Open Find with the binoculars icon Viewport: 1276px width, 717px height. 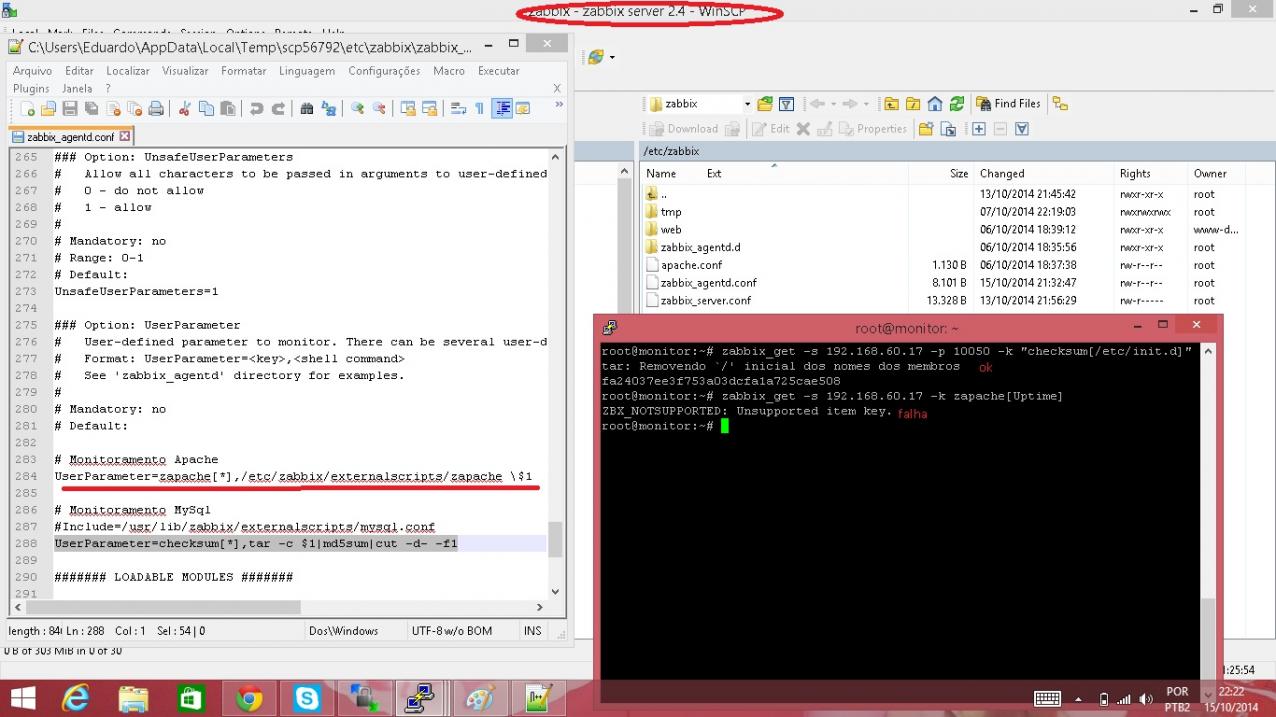pos(307,109)
